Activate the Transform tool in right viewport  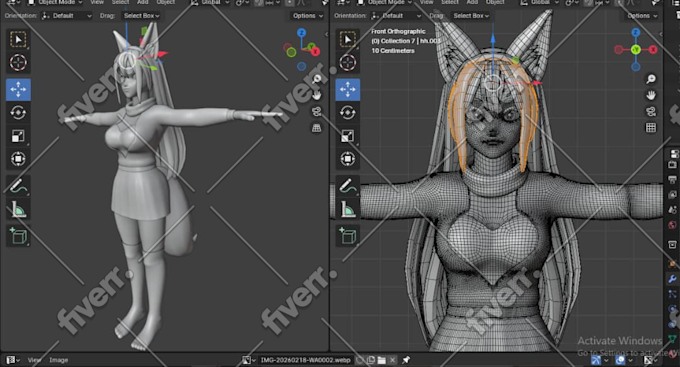click(x=347, y=159)
